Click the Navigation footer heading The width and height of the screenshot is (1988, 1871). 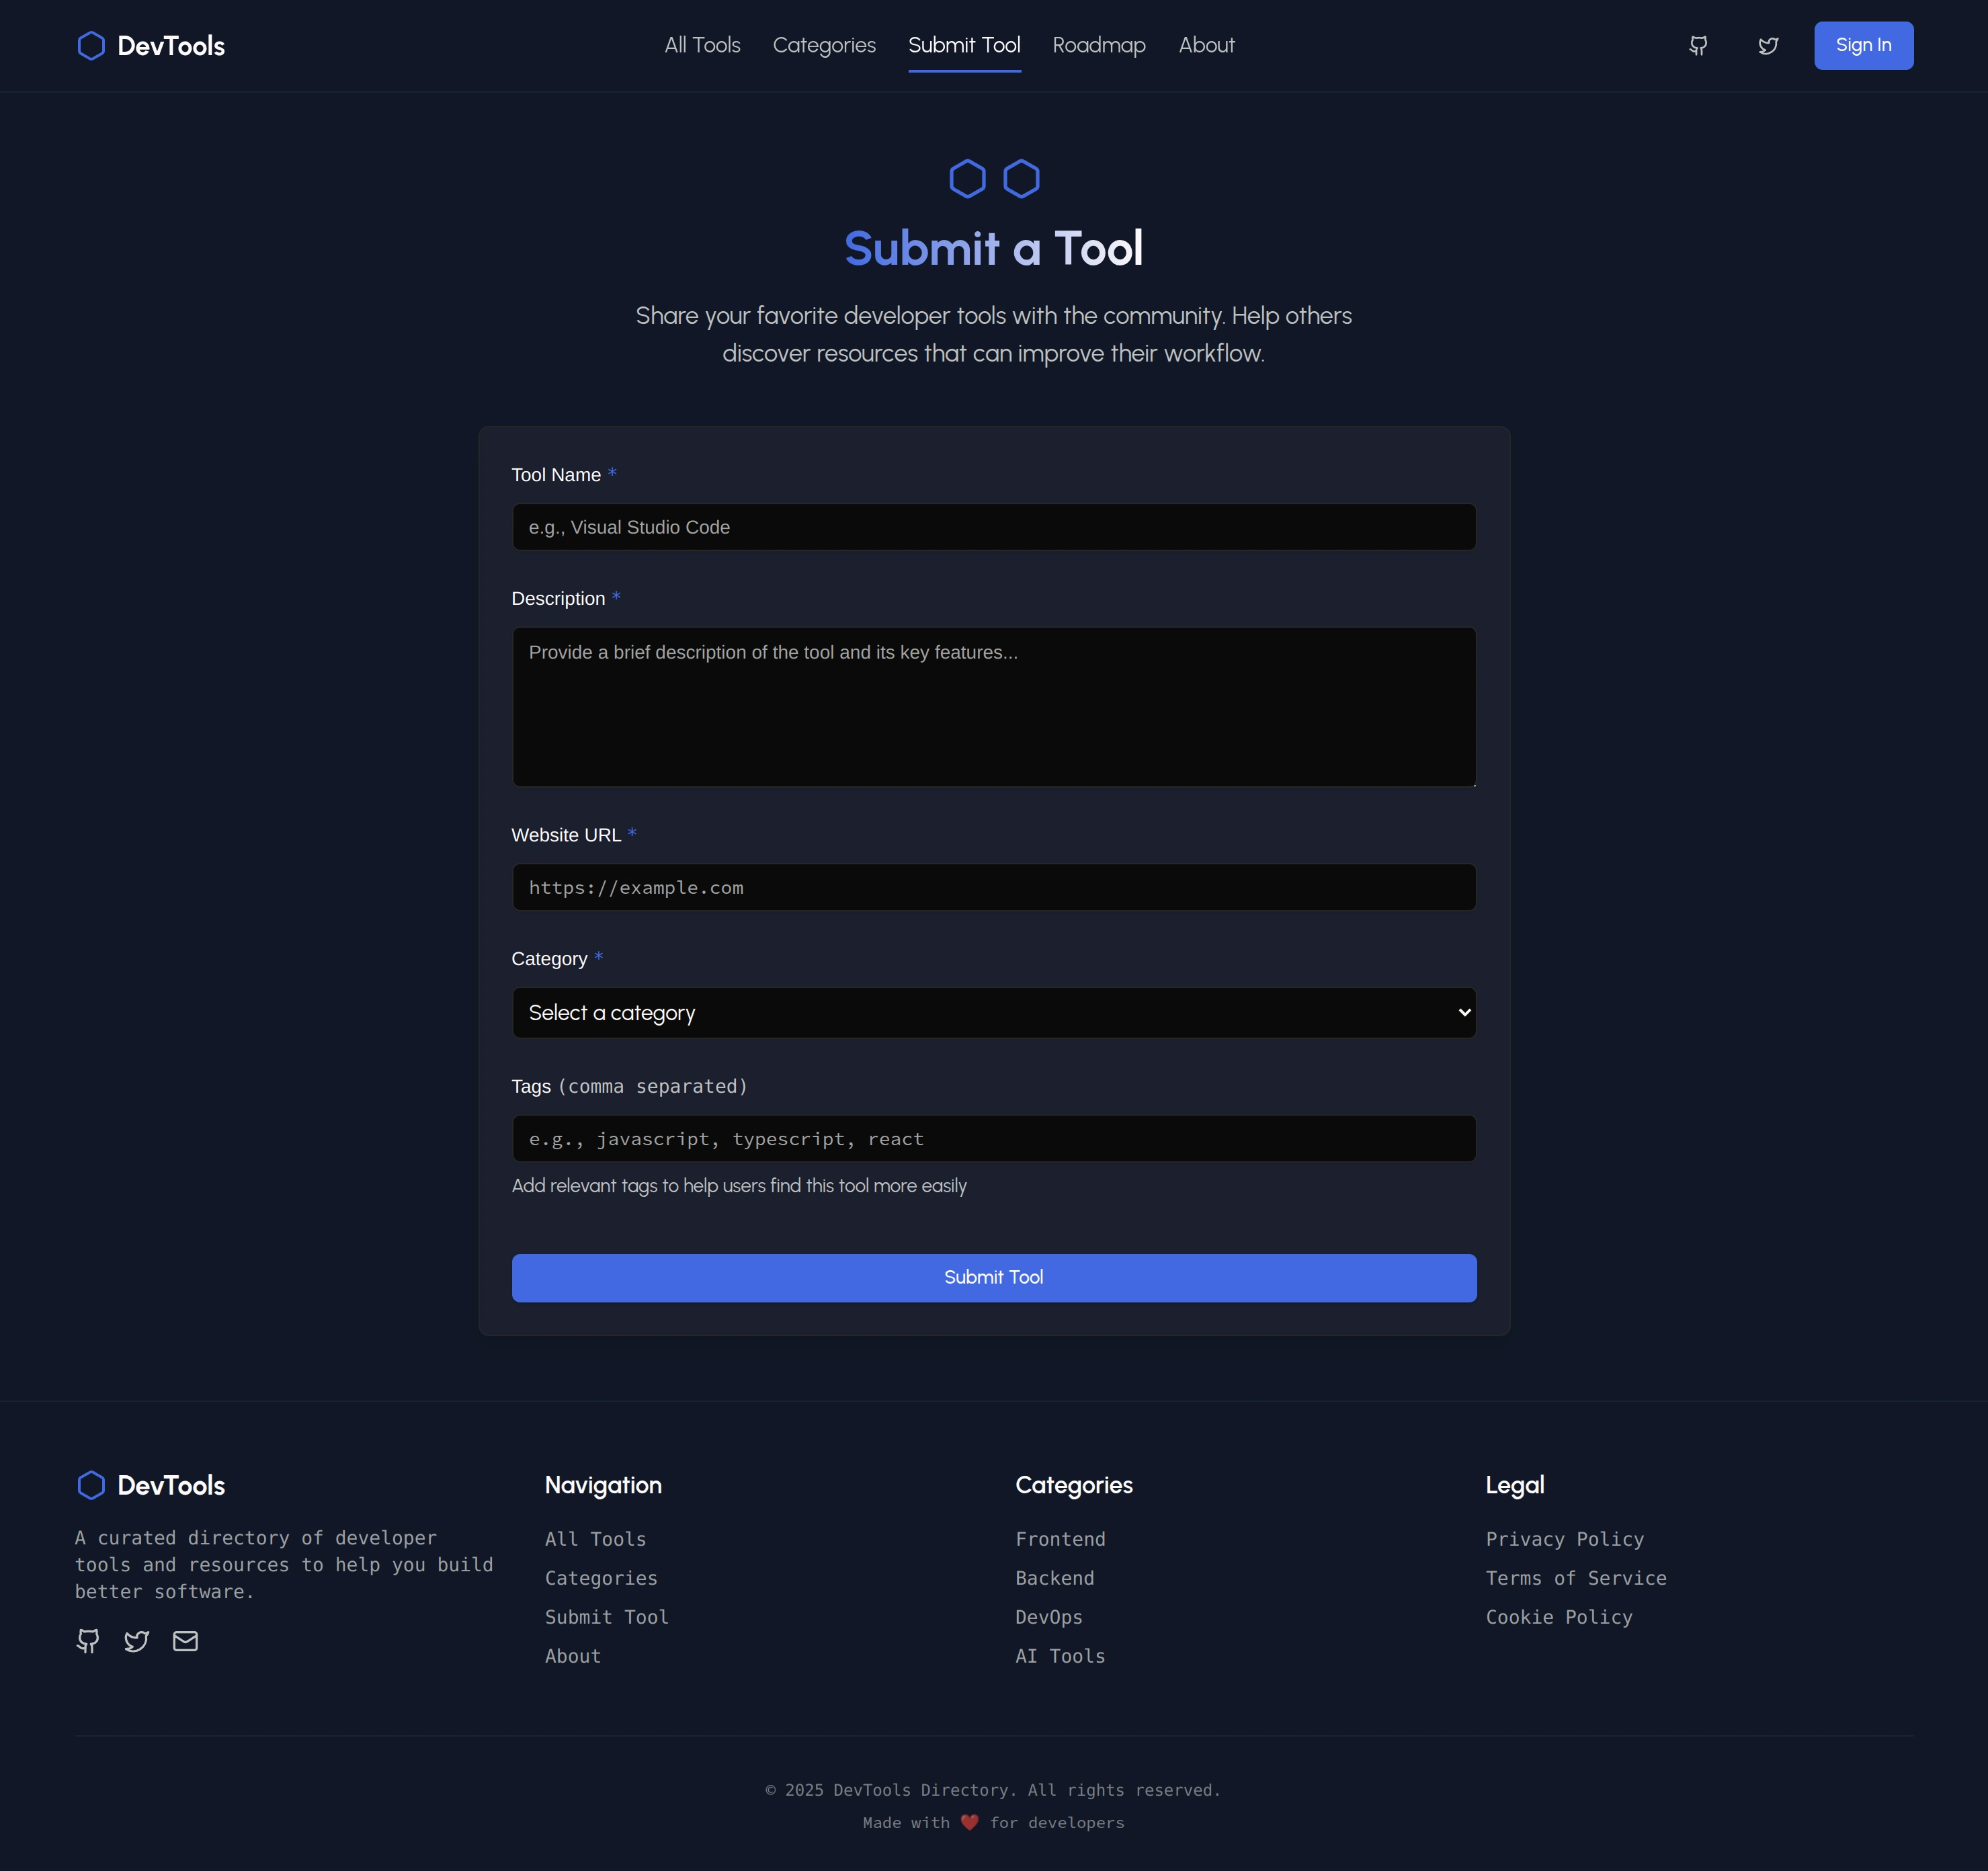(603, 1485)
